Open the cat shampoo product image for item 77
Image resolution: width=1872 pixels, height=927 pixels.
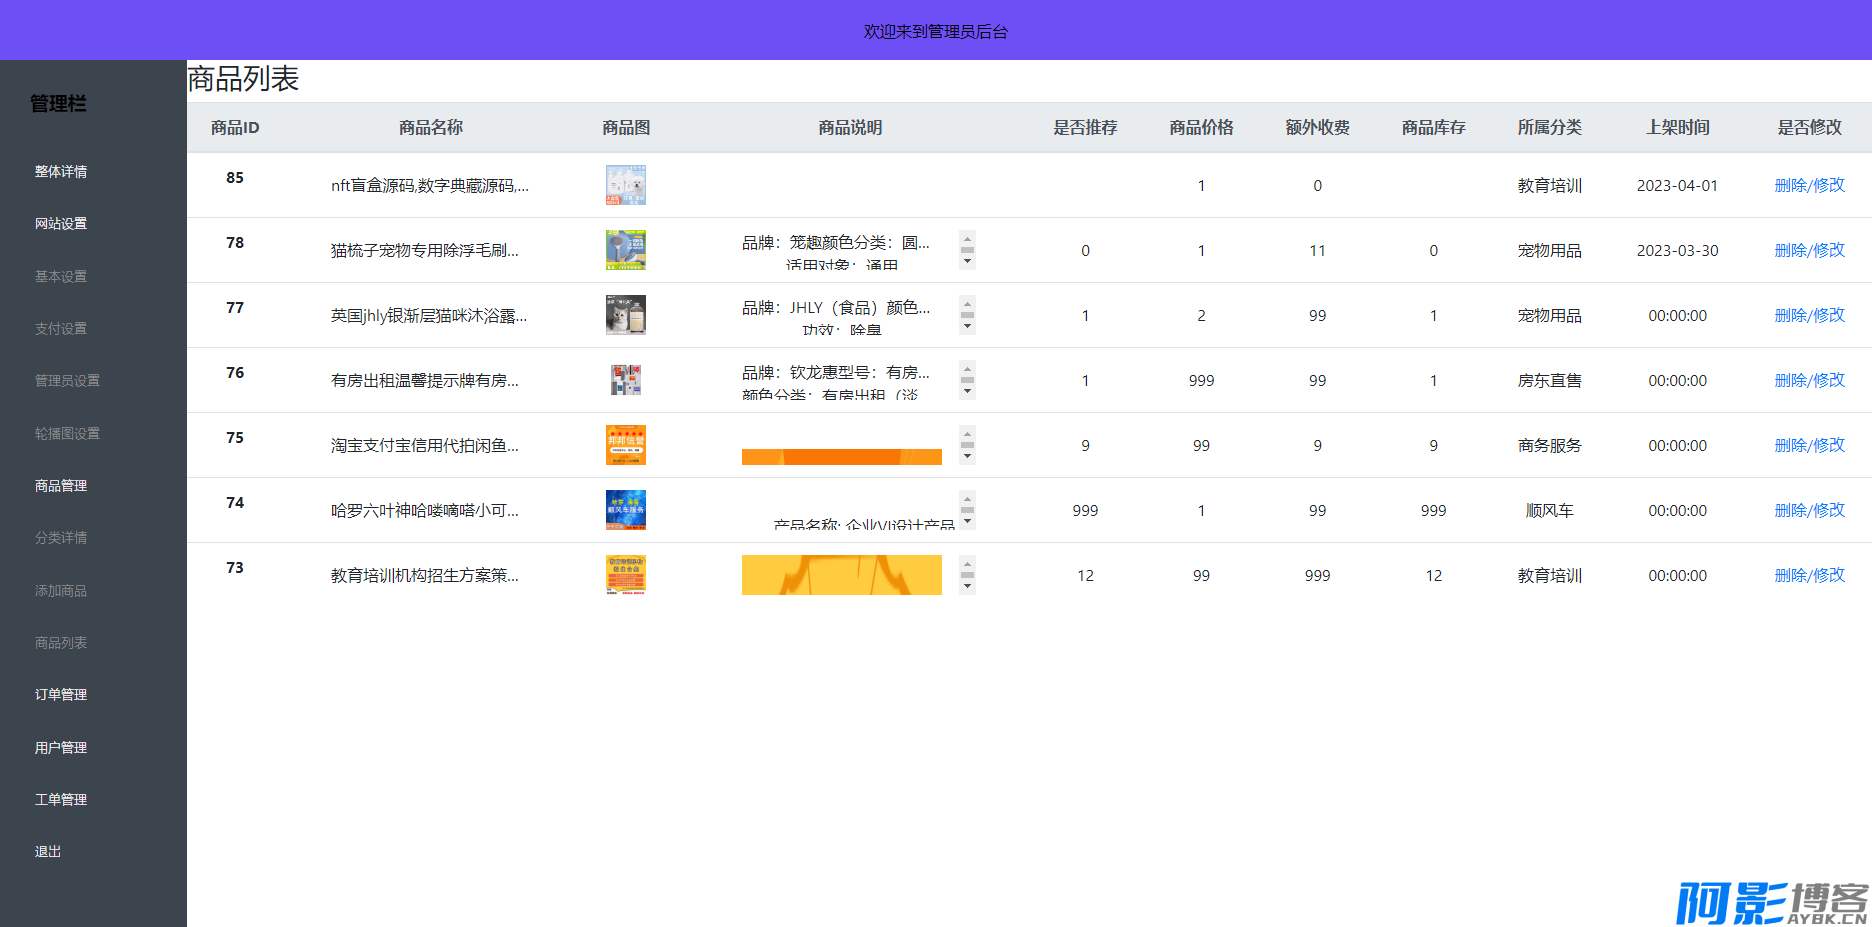[x=625, y=315]
